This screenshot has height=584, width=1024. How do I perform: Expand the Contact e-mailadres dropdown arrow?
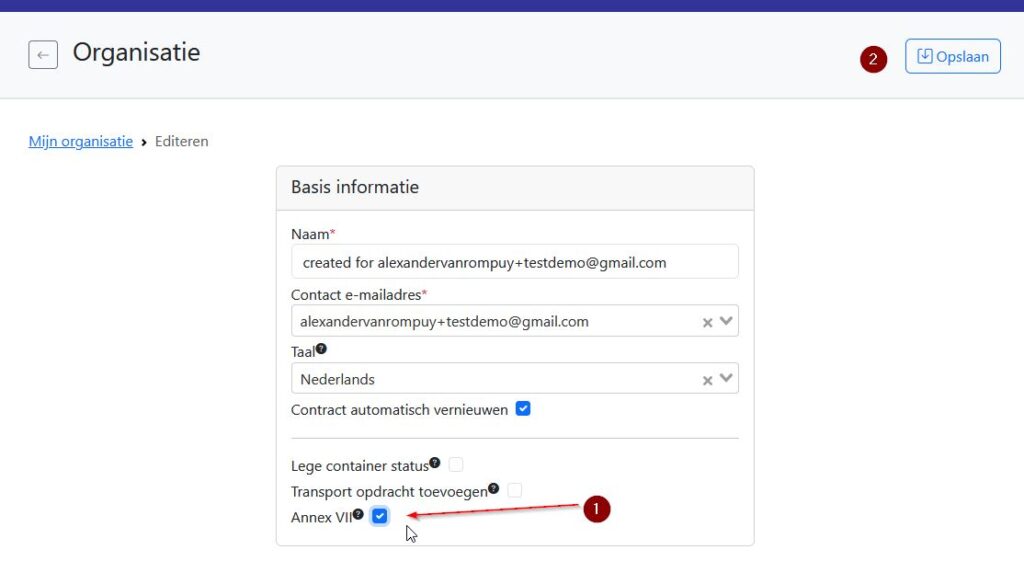click(727, 321)
